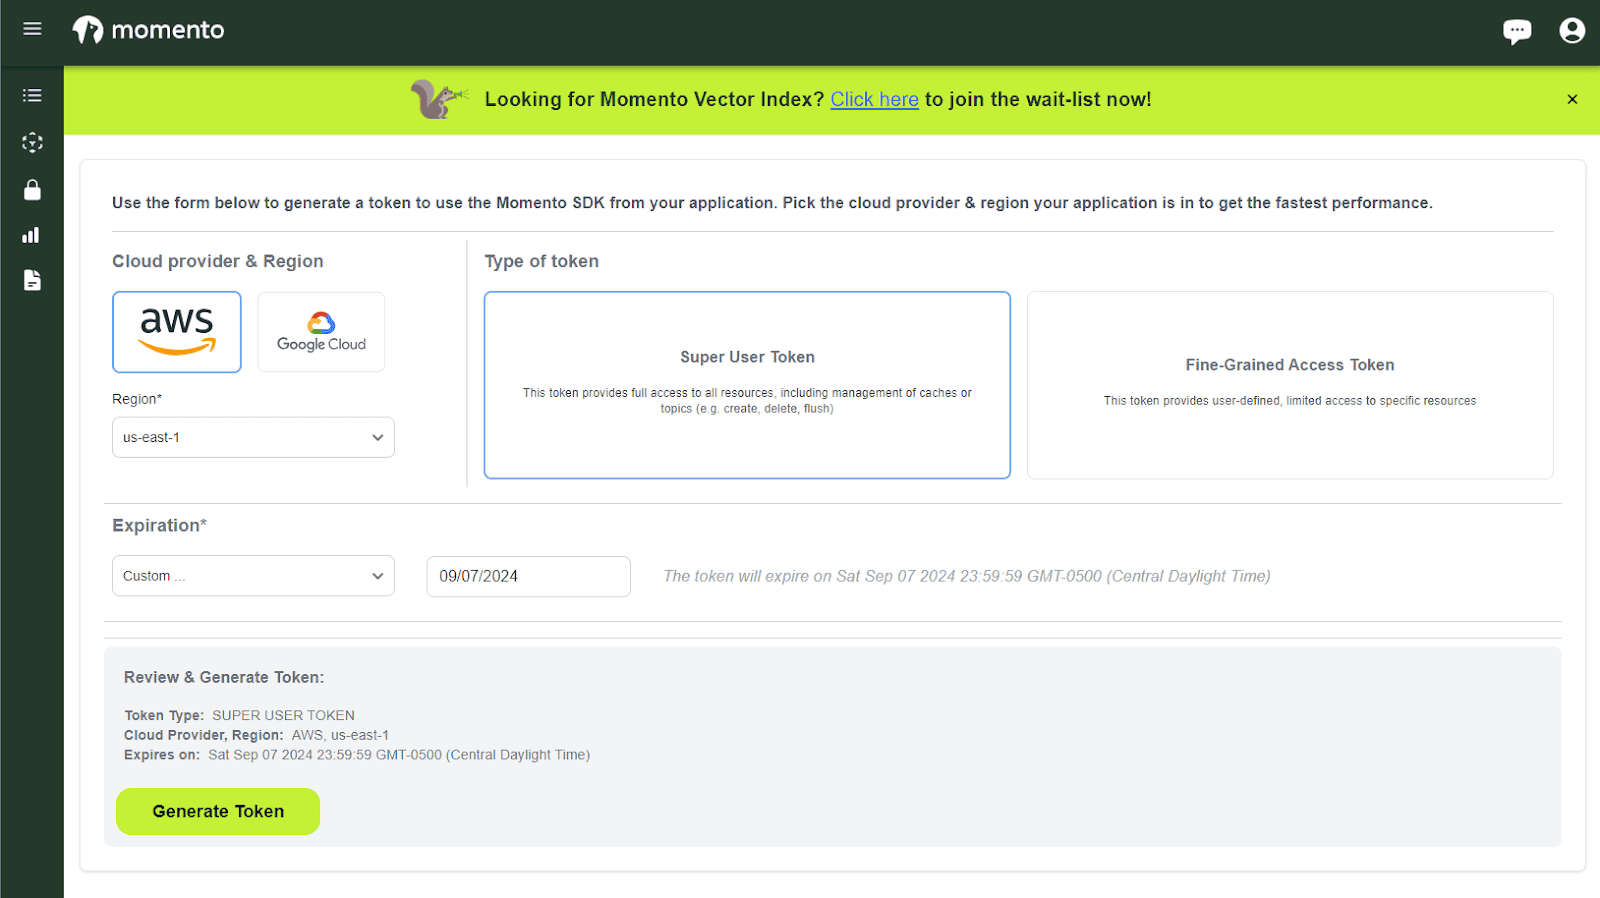Click the squirrel mascot in the banner

coord(438,98)
